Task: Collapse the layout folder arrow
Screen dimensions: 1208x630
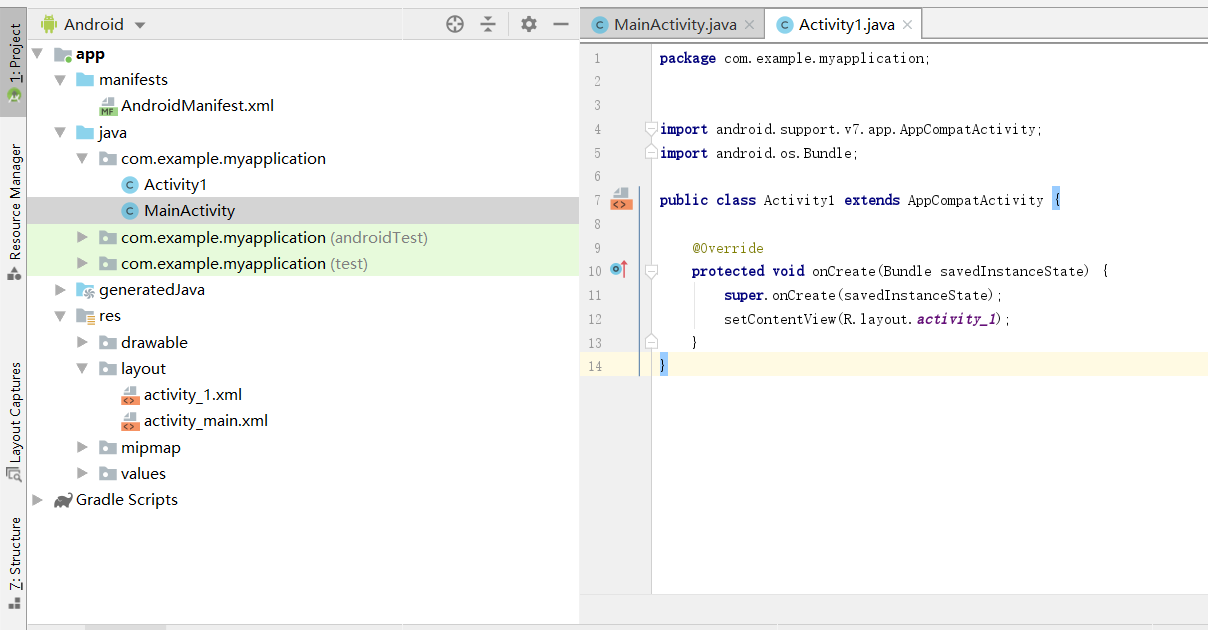Action: [83, 368]
